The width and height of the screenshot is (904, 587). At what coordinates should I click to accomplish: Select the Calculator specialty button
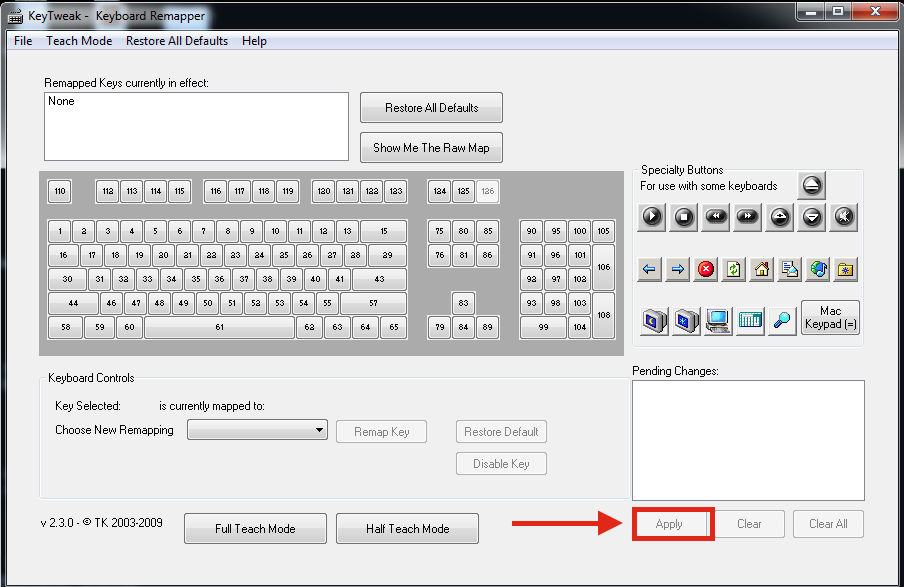tap(750, 320)
